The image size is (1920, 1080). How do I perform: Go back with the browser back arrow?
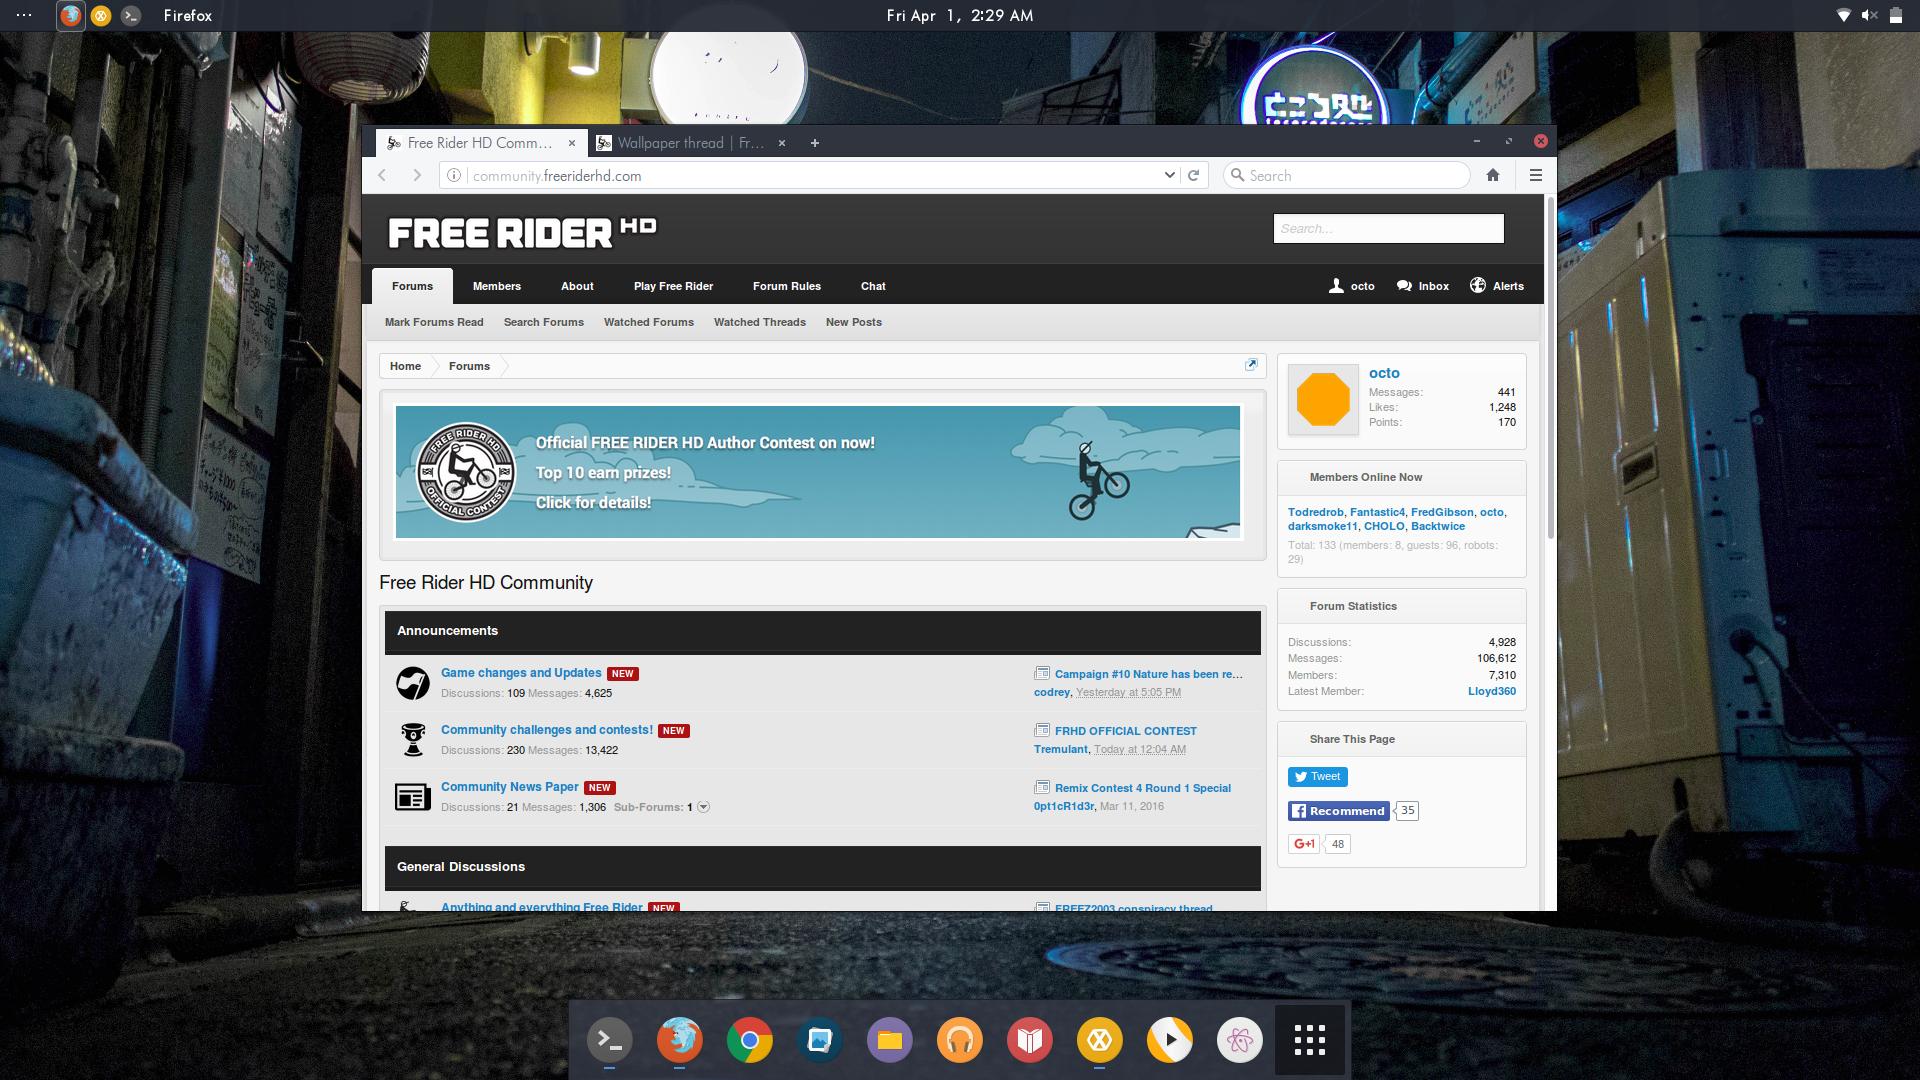pyautogui.click(x=382, y=175)
